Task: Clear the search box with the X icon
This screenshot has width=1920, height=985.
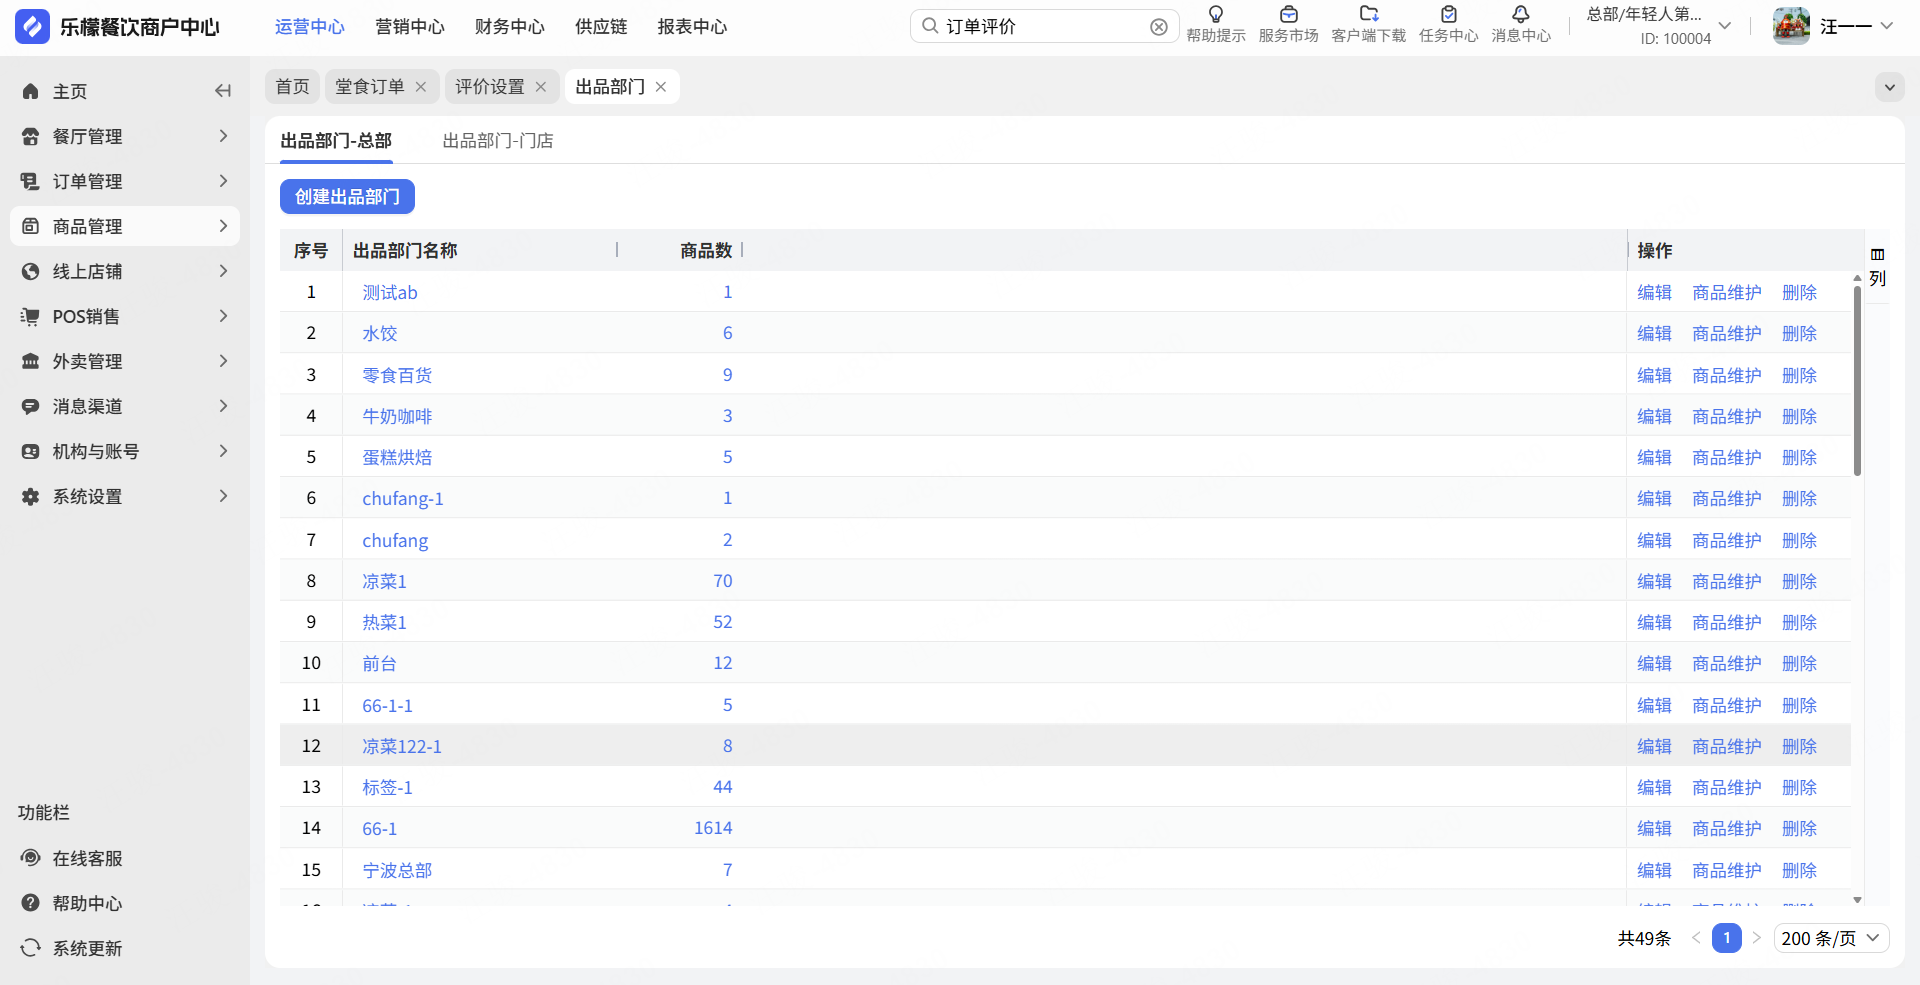Action: pyautogui.click(x=1159, y=27)
